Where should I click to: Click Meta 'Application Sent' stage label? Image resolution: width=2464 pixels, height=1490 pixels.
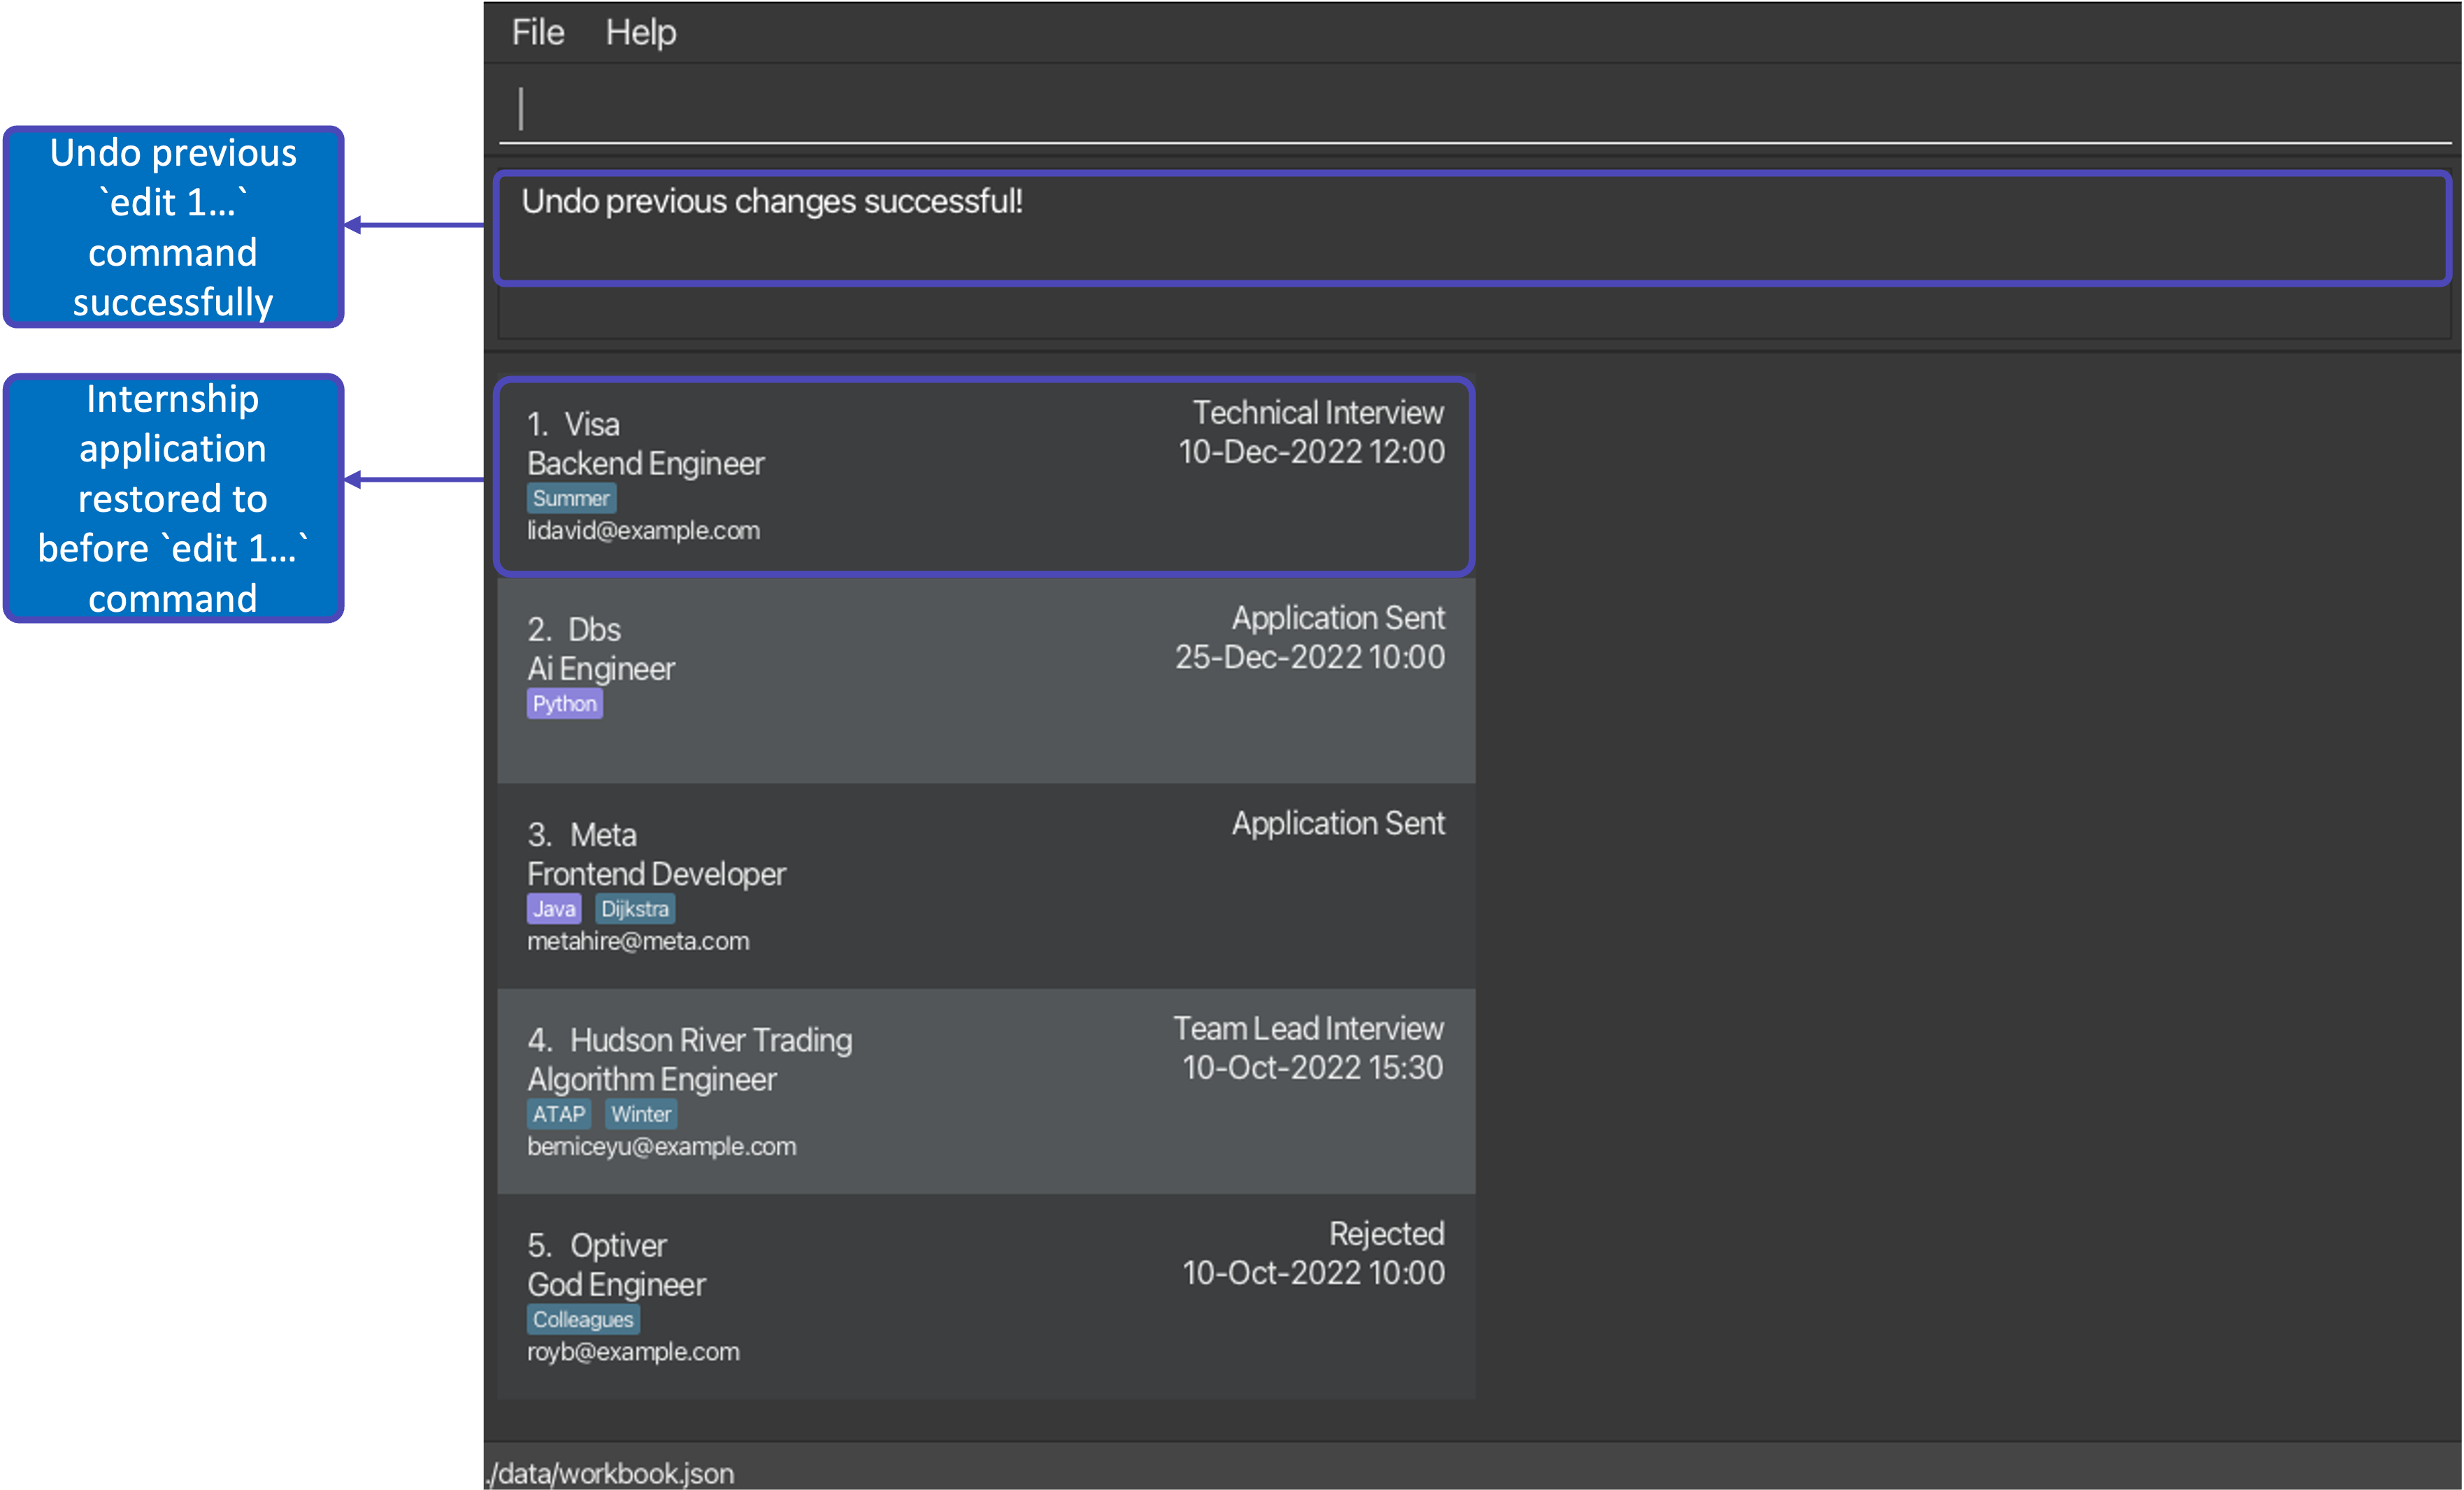1338,823
